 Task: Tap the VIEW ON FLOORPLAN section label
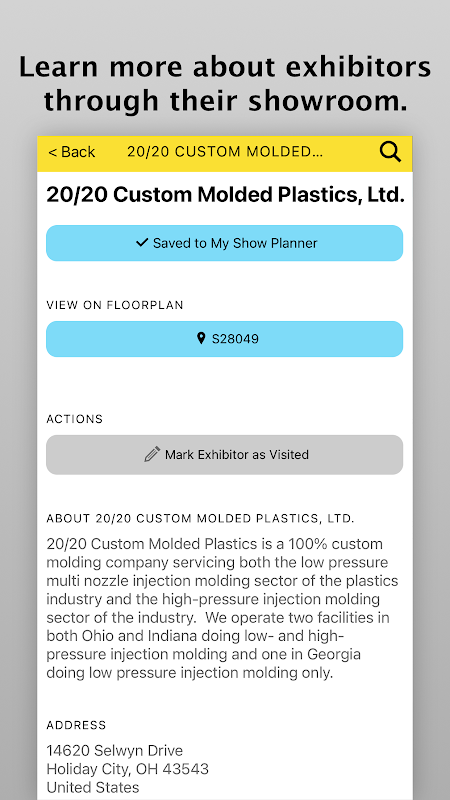coord(115,305)
